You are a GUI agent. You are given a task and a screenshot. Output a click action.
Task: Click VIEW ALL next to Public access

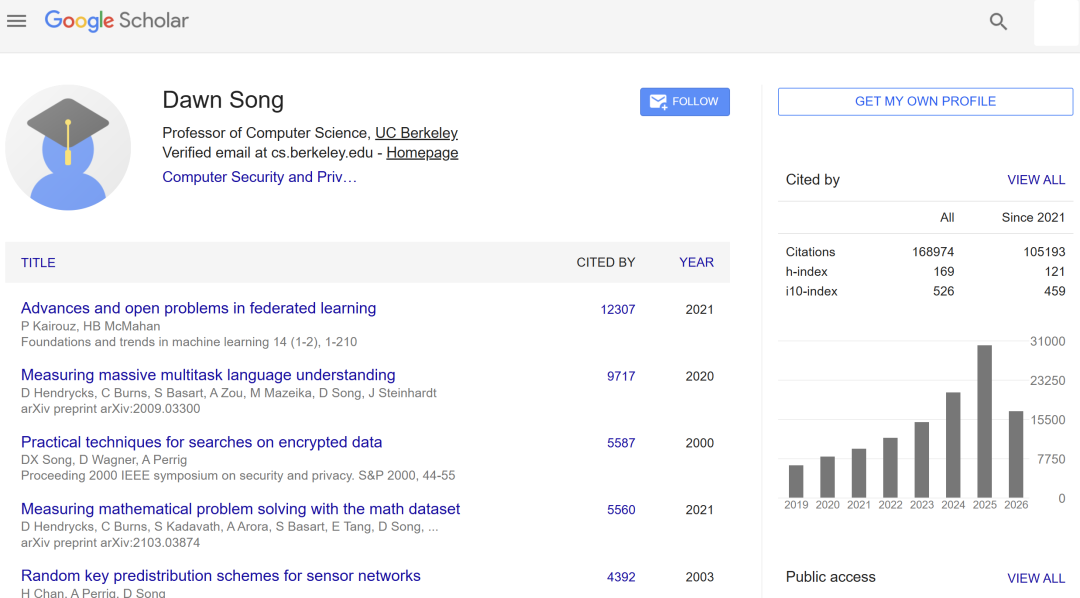(1036, 579)
